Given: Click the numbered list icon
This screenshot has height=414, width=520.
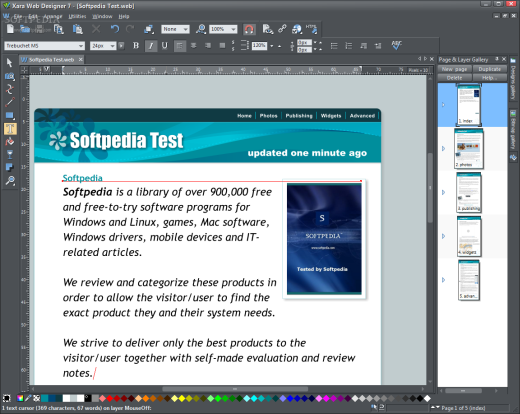Looking at the screenshot, I should tap(349, 46).
